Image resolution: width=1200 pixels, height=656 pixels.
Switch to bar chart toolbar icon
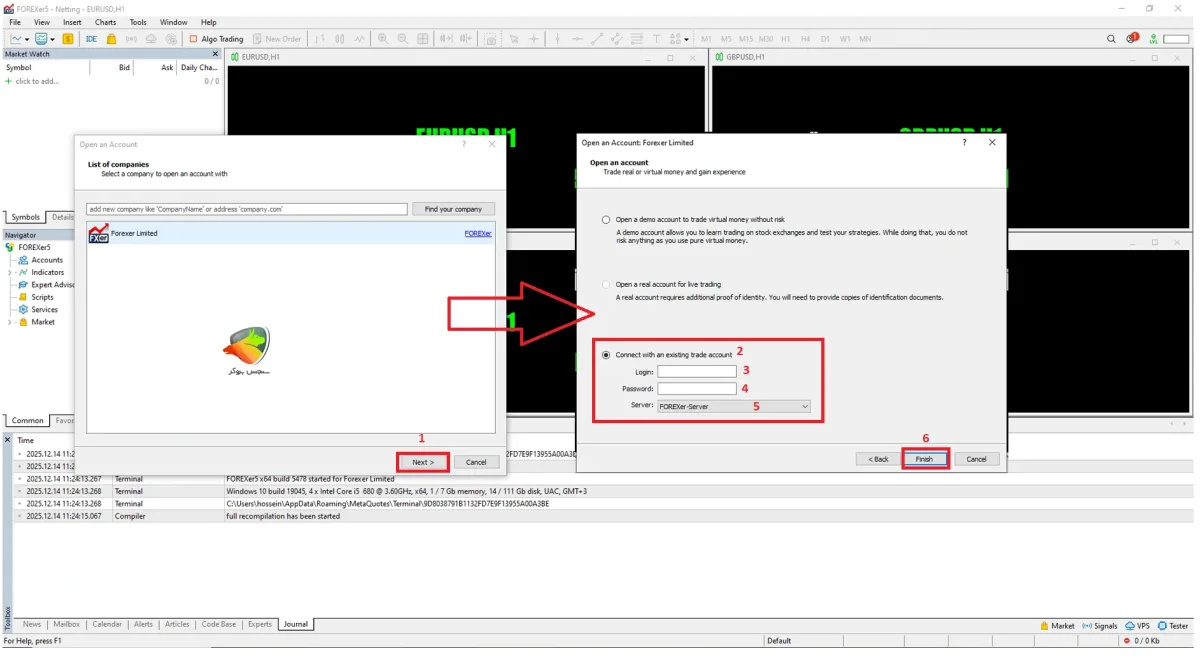(320, 39)
